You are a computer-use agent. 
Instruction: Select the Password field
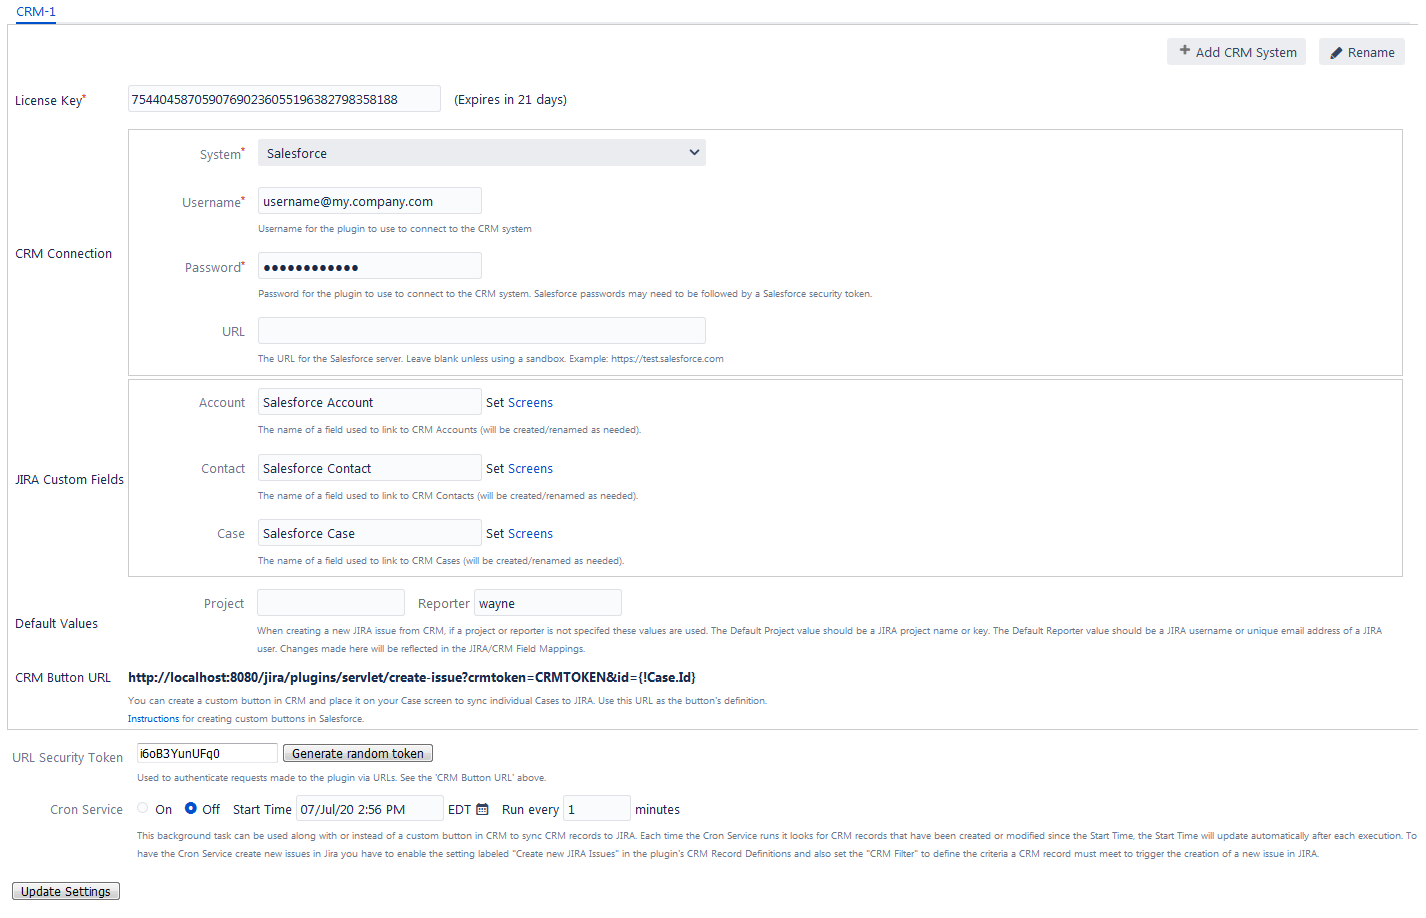tap(369, 266)
